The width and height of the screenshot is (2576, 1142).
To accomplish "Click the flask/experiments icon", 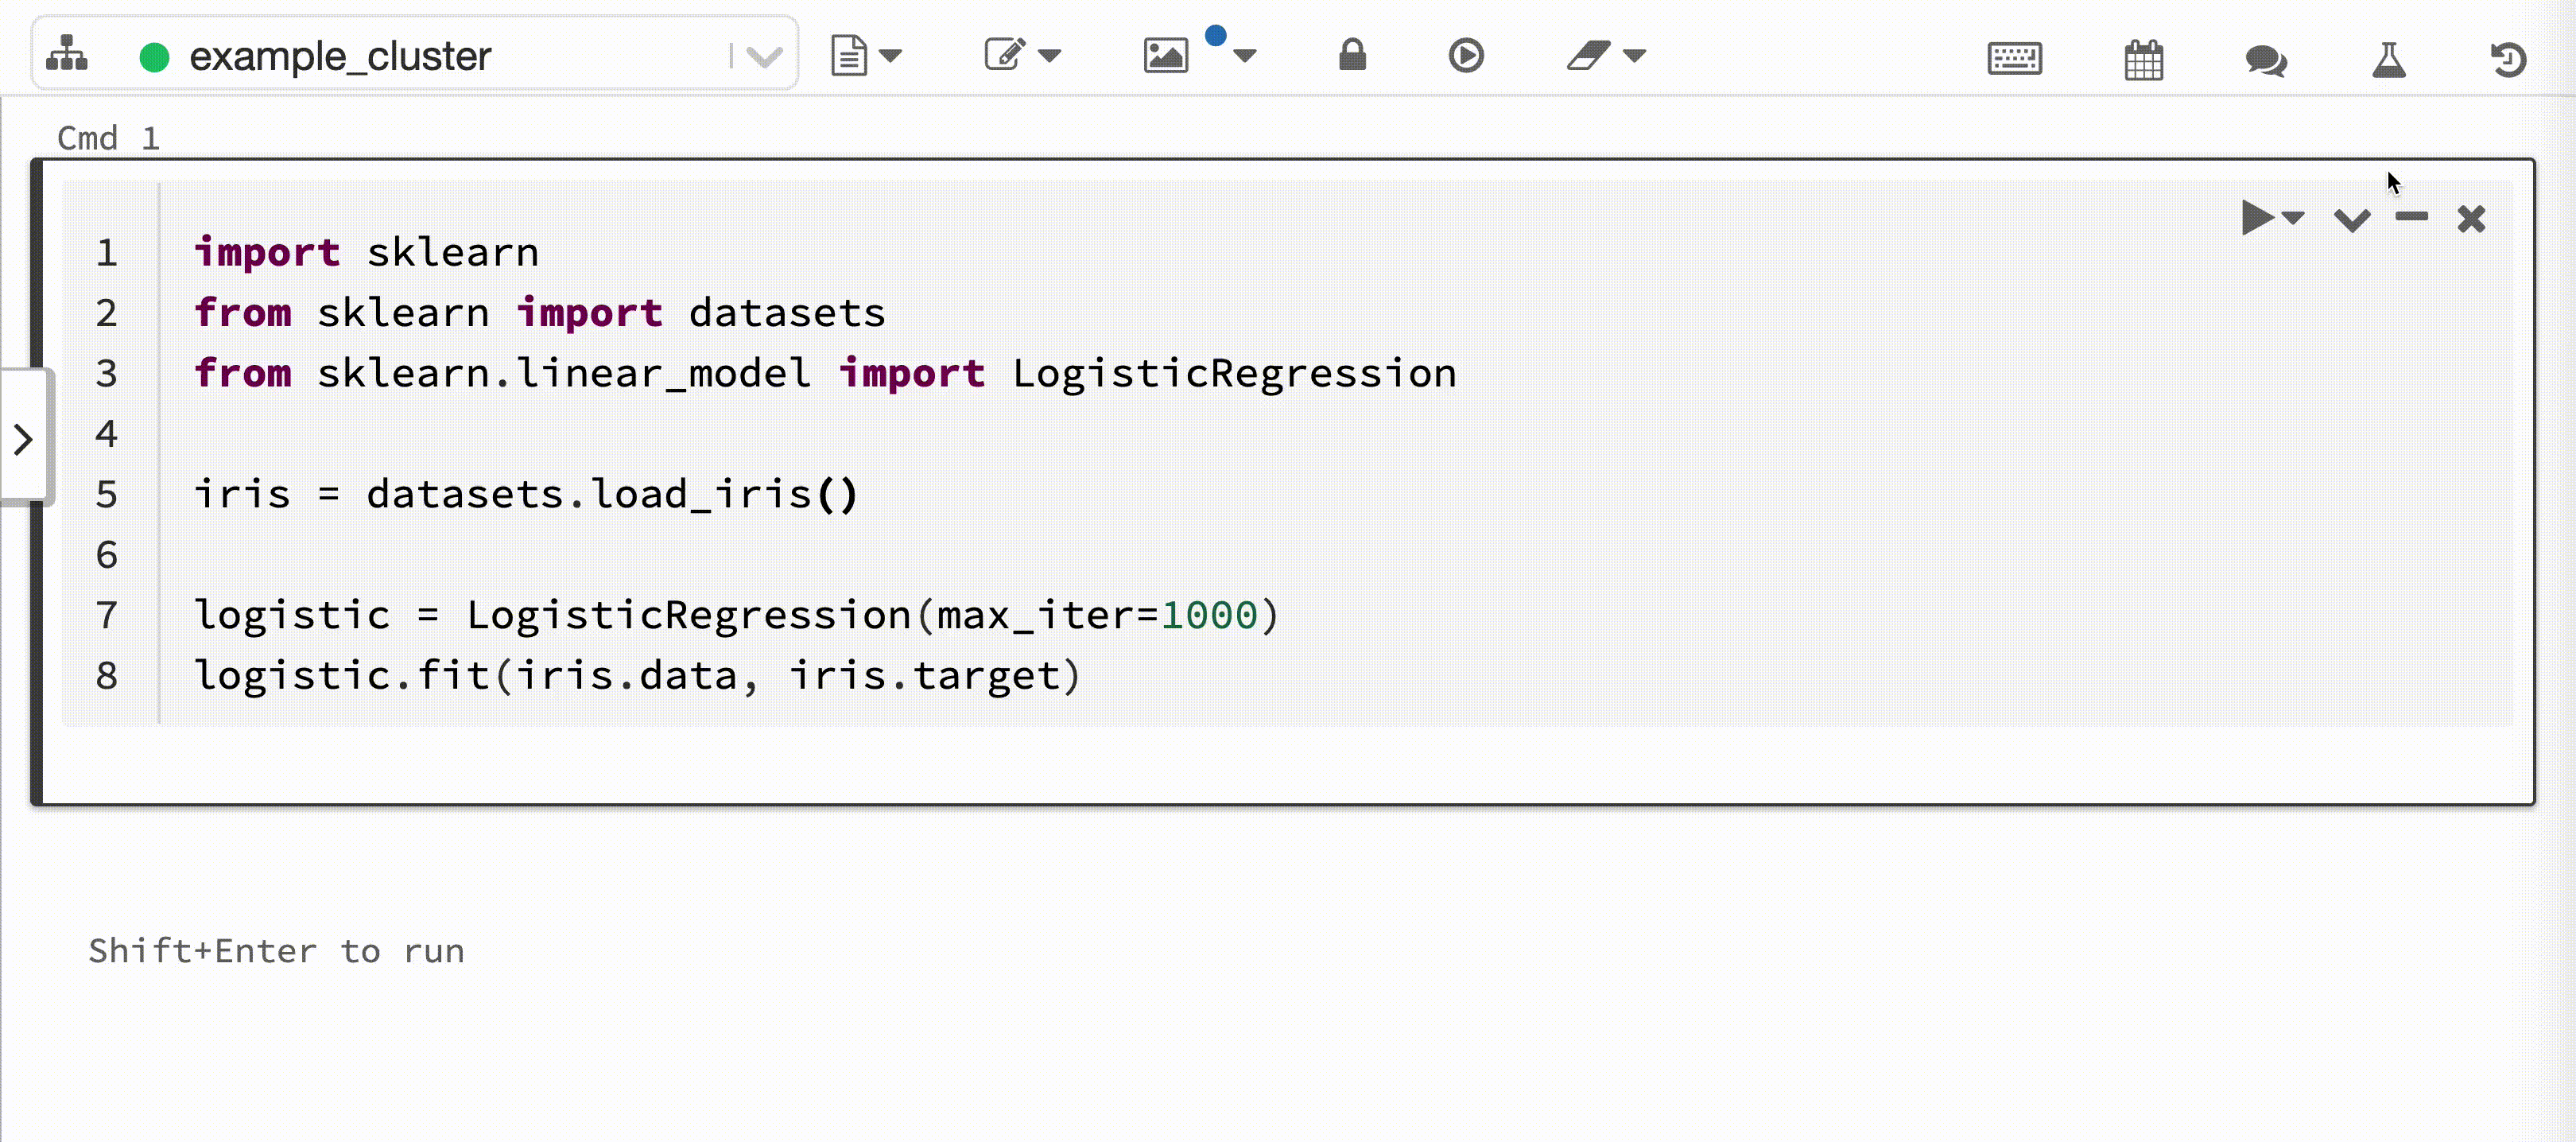I will pyautogui.click(x=2387, y=57).
